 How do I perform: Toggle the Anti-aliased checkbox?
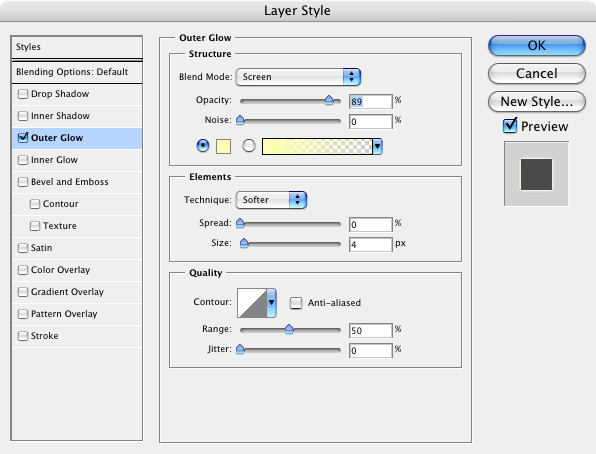click(x=296, y=303)
